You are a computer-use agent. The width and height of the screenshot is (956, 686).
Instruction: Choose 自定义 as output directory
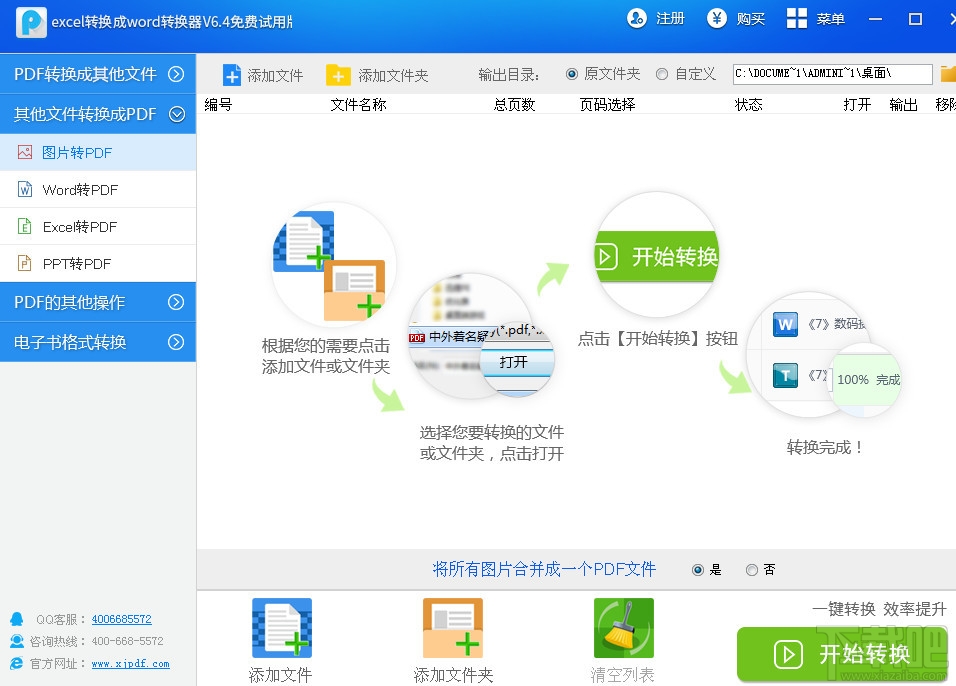tap(662, 73)
